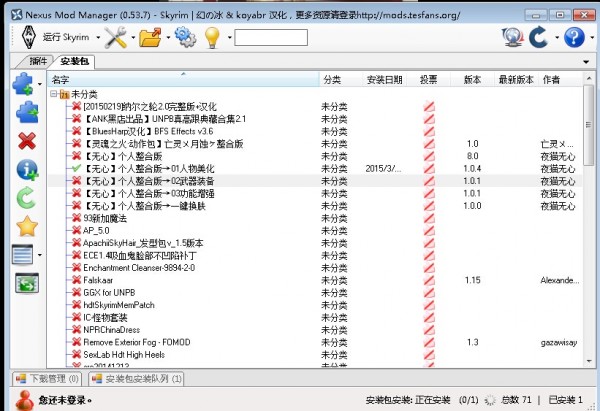Viewport: 600px width, 411px height.
Task: Sort by the 最新版本 column header
Action: coord(516,80)
